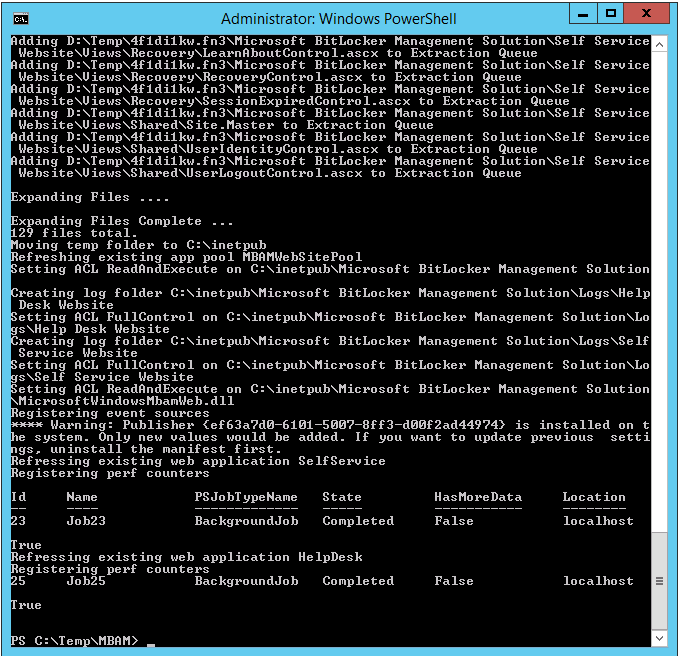Click 'Registering event sources' line
Screen dimensions: 679x656
[110, 413]
